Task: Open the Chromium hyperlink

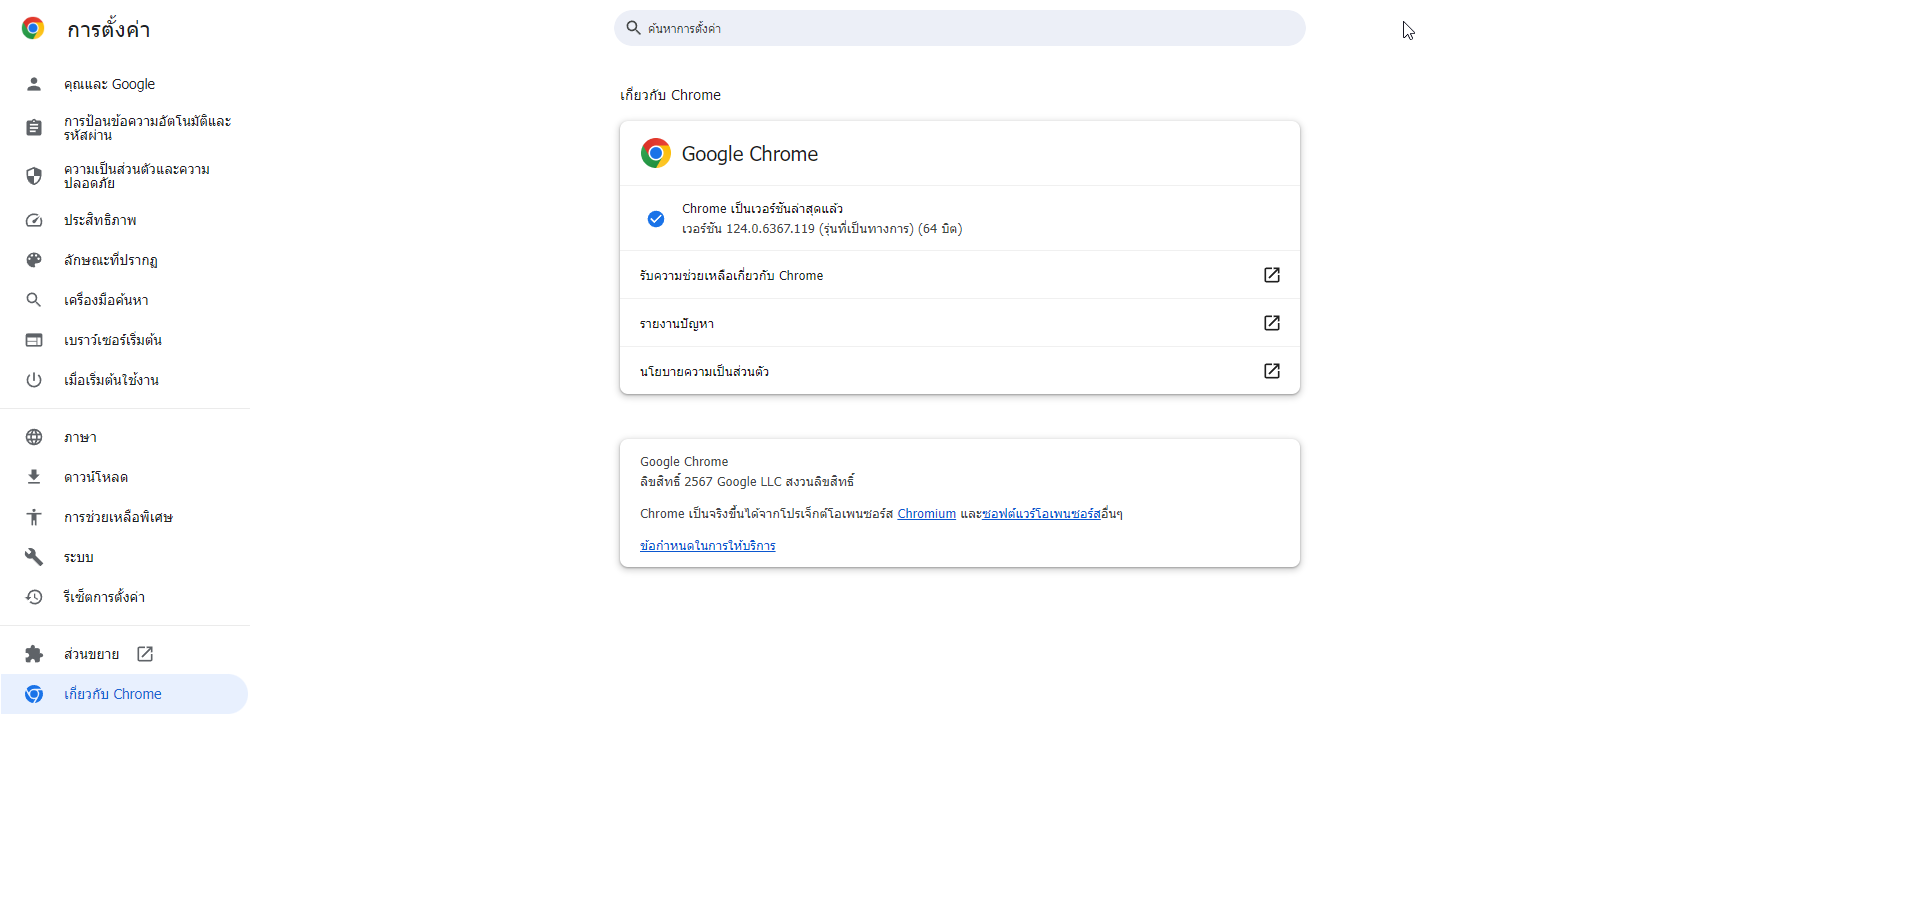Action: pos(926,514)
